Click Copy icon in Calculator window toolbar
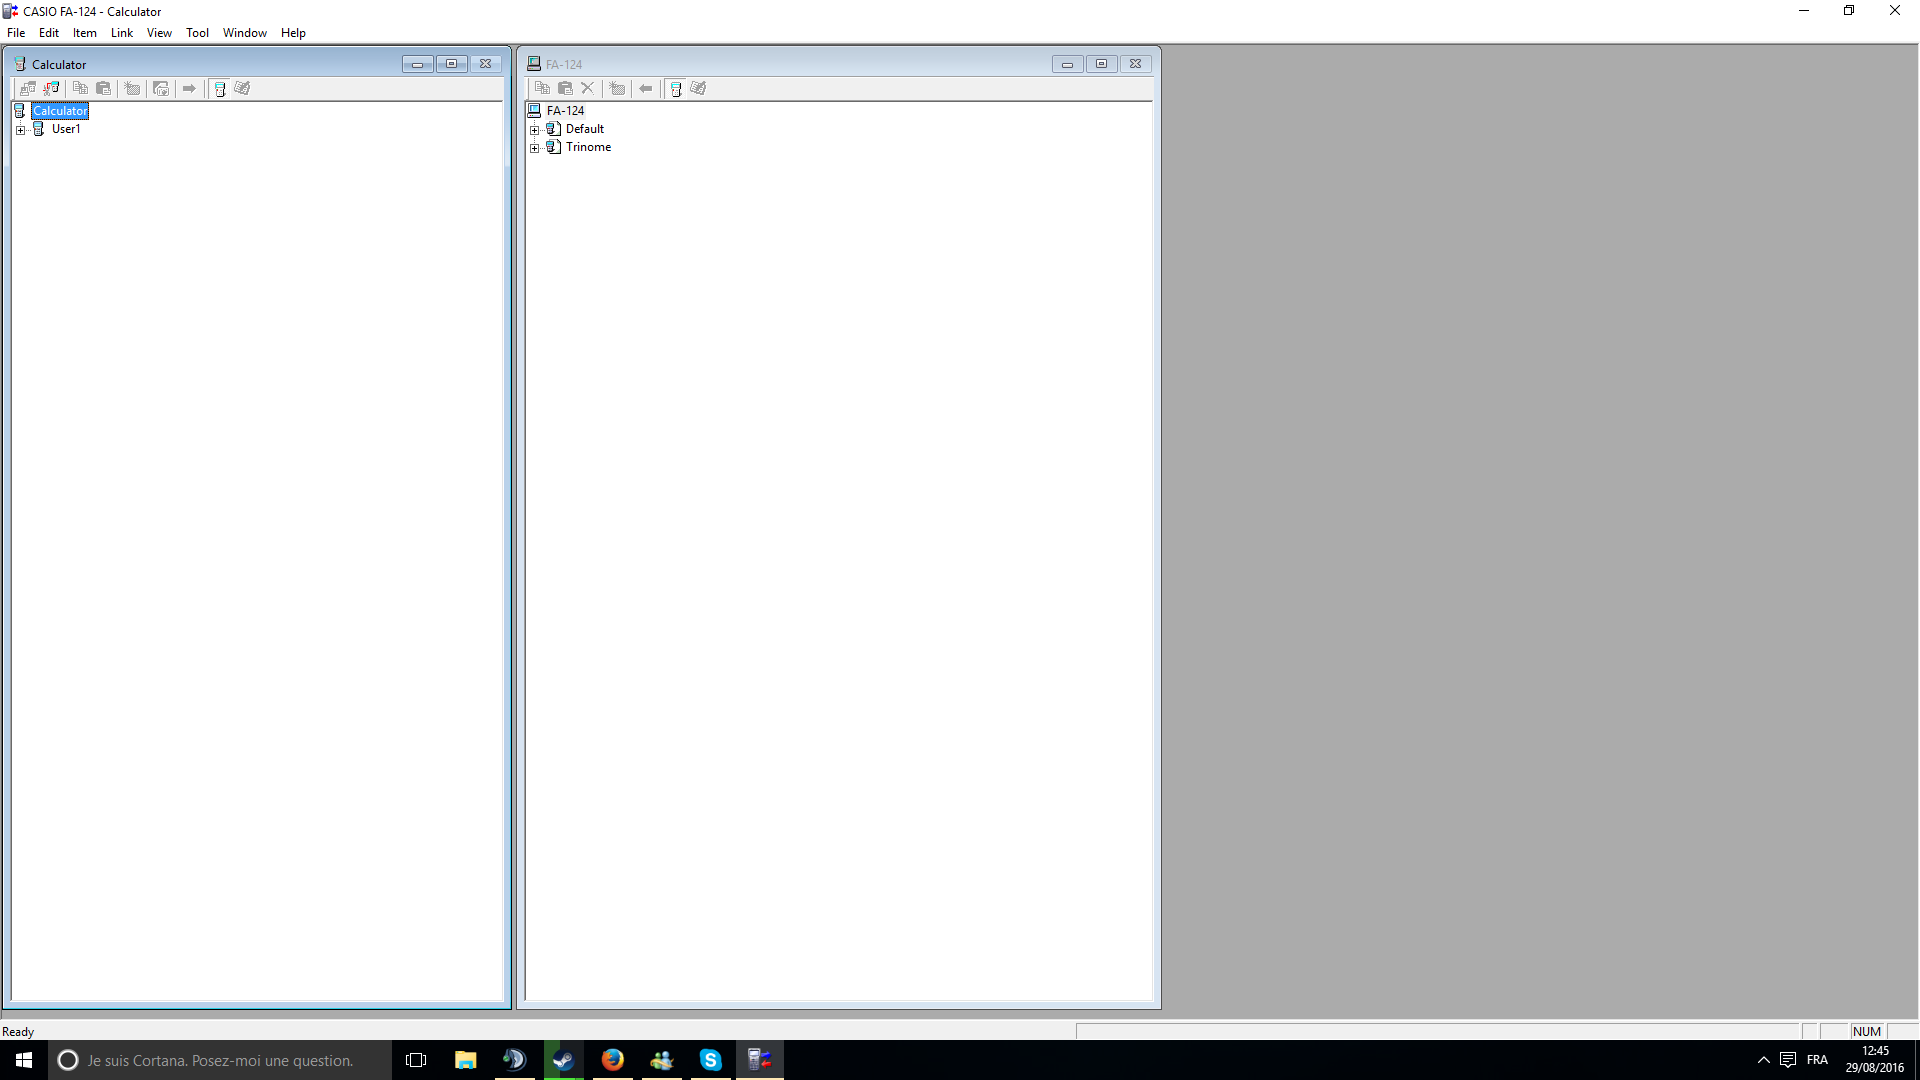The height and width of the screenshot is (1080, 1920). [80, 88]
